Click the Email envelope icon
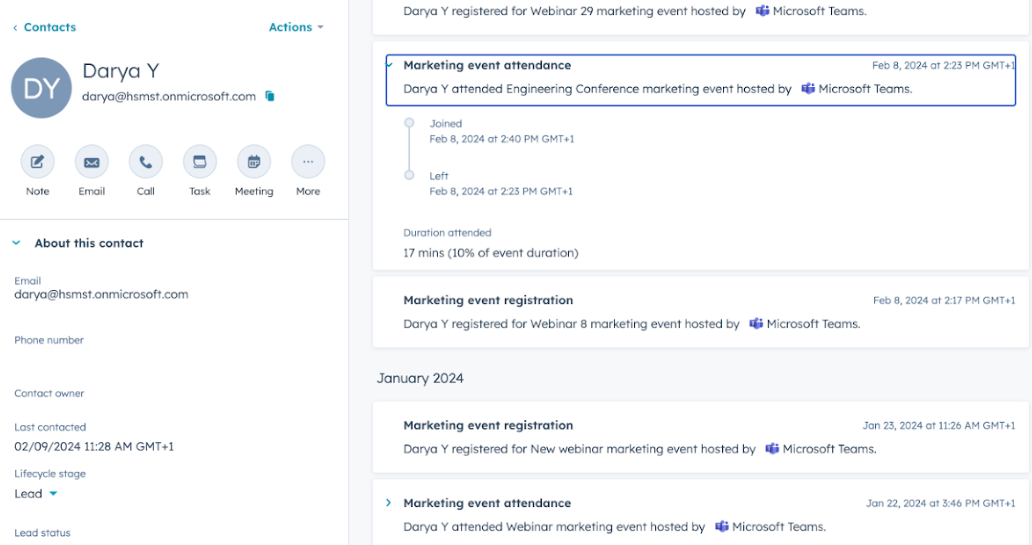Screen dimensions: 1032x545 click(x=92, y=162)
